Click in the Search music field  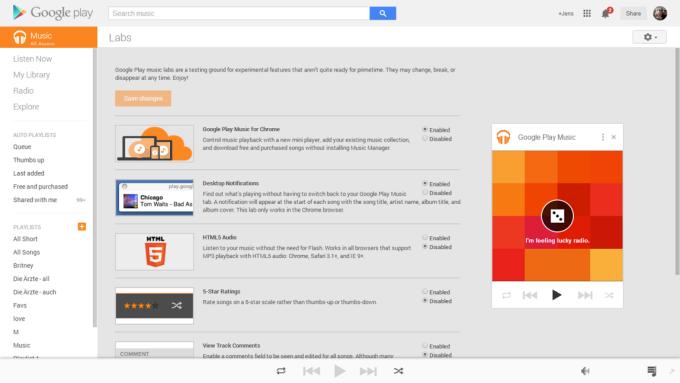pyautogui.click(x=239, y=13)
